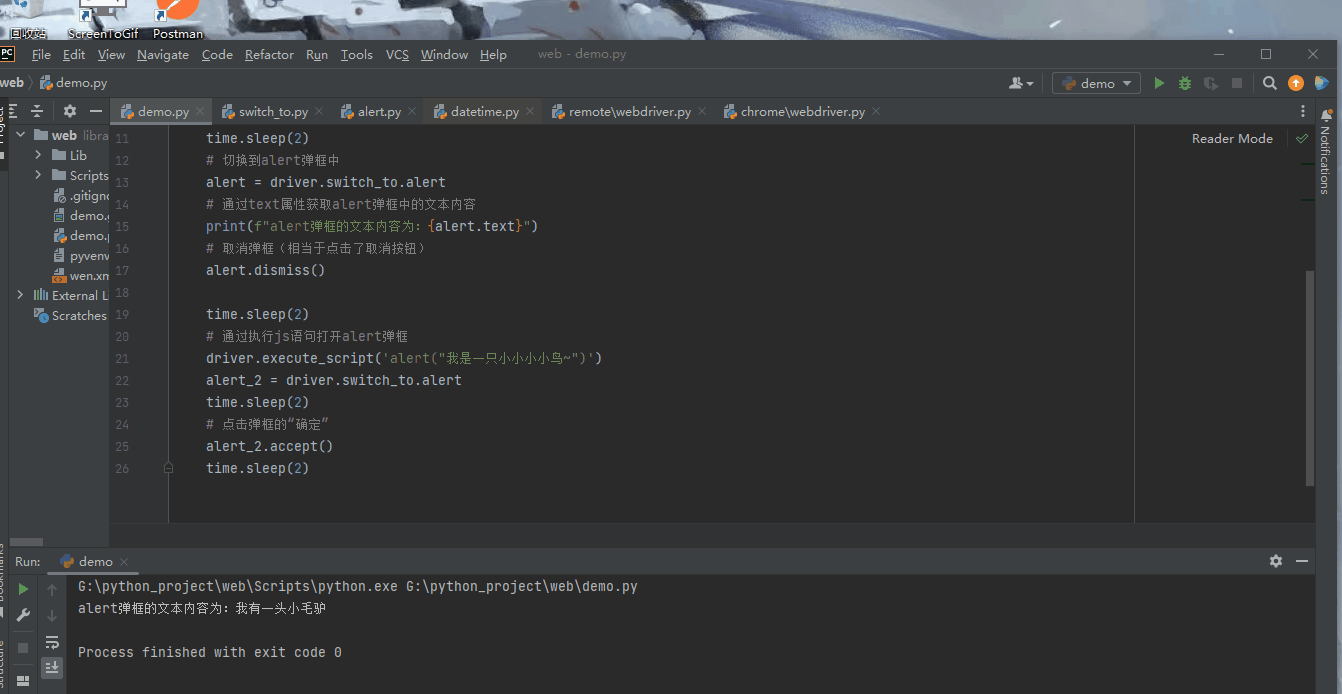Open the demo run configuration dropdown
This screenshot has width=1342, height=694.
(x=1096, y=83)
